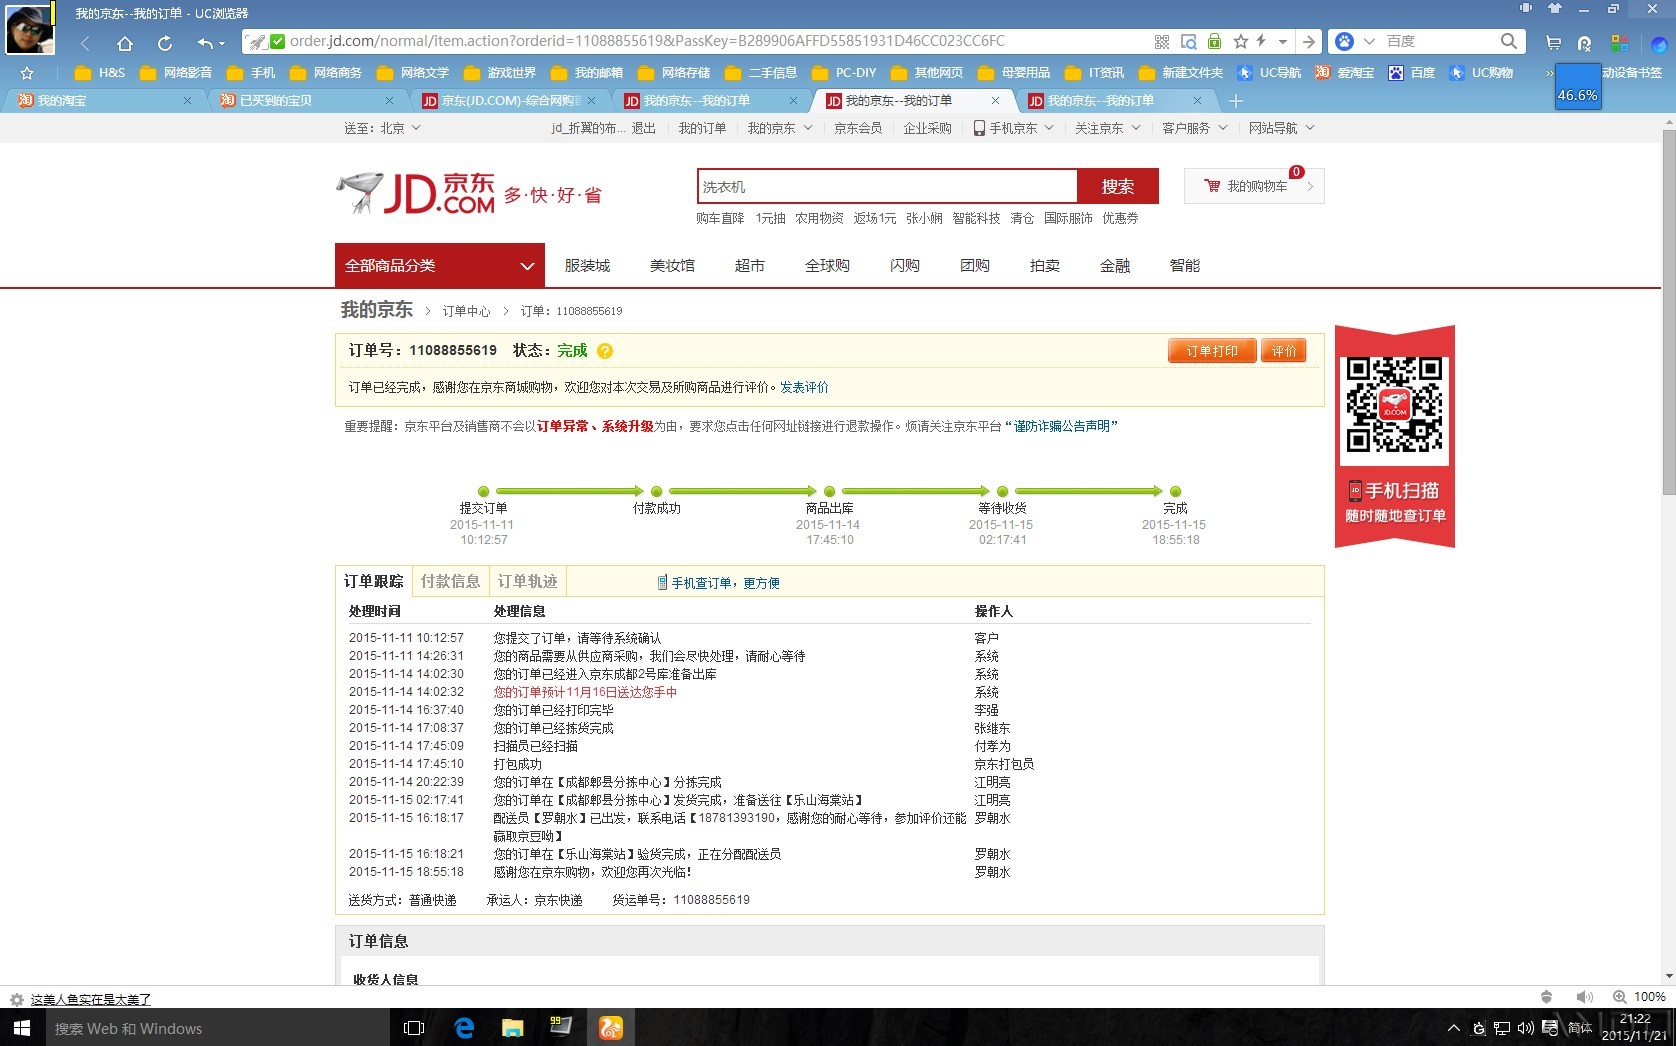Viewport: 1676px width, 1046px height.
Task: Click the 订单打印 button
Action: 1212,351
